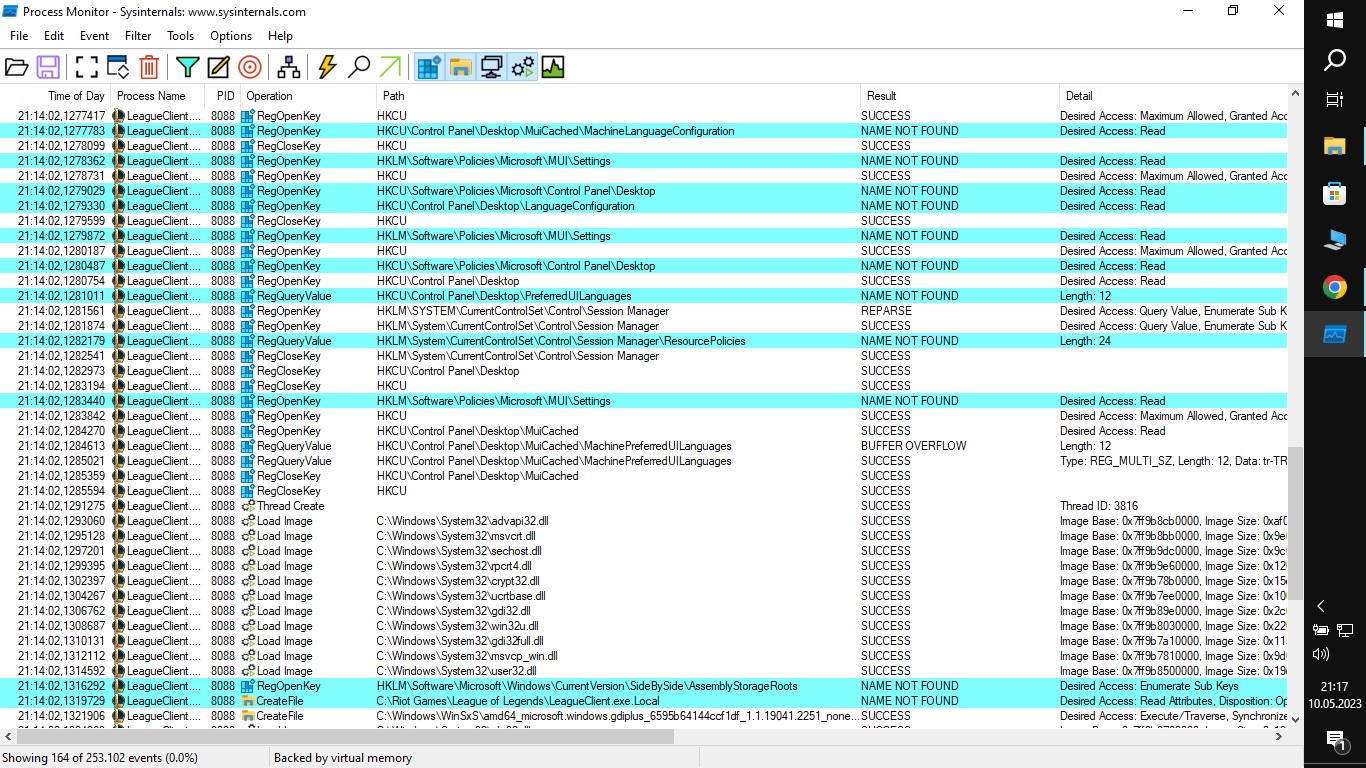
Task: Click the PID column header
Action: click(222, 96)
